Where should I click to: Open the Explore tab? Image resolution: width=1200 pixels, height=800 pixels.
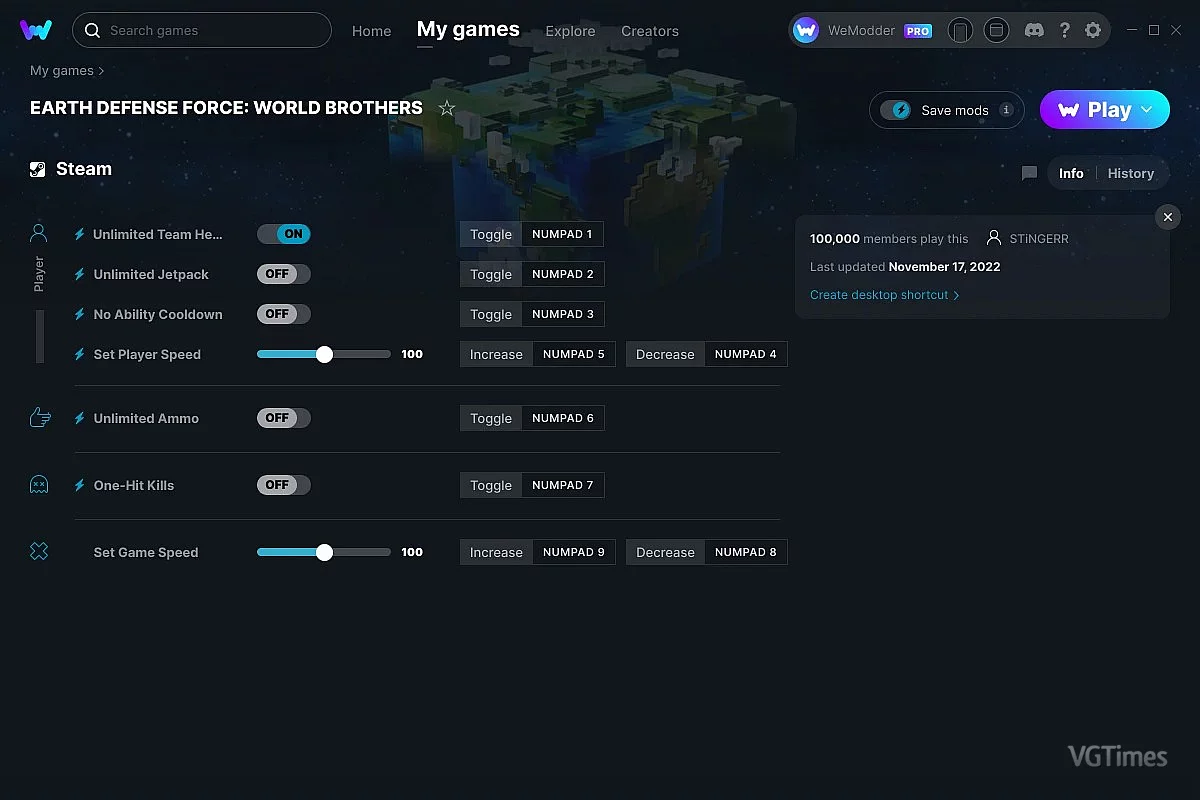pyautogui.click(x=570, y=31)
